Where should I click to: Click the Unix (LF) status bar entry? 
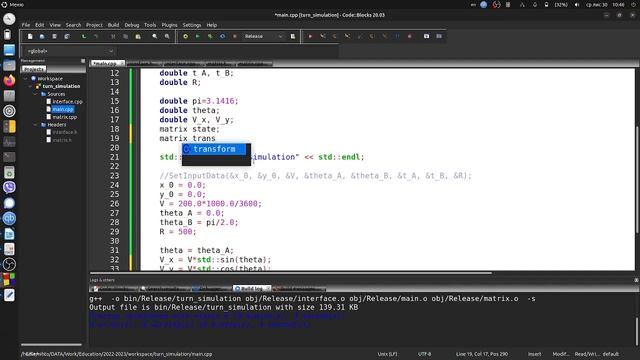pyautogui.click(x=387, y=354)
